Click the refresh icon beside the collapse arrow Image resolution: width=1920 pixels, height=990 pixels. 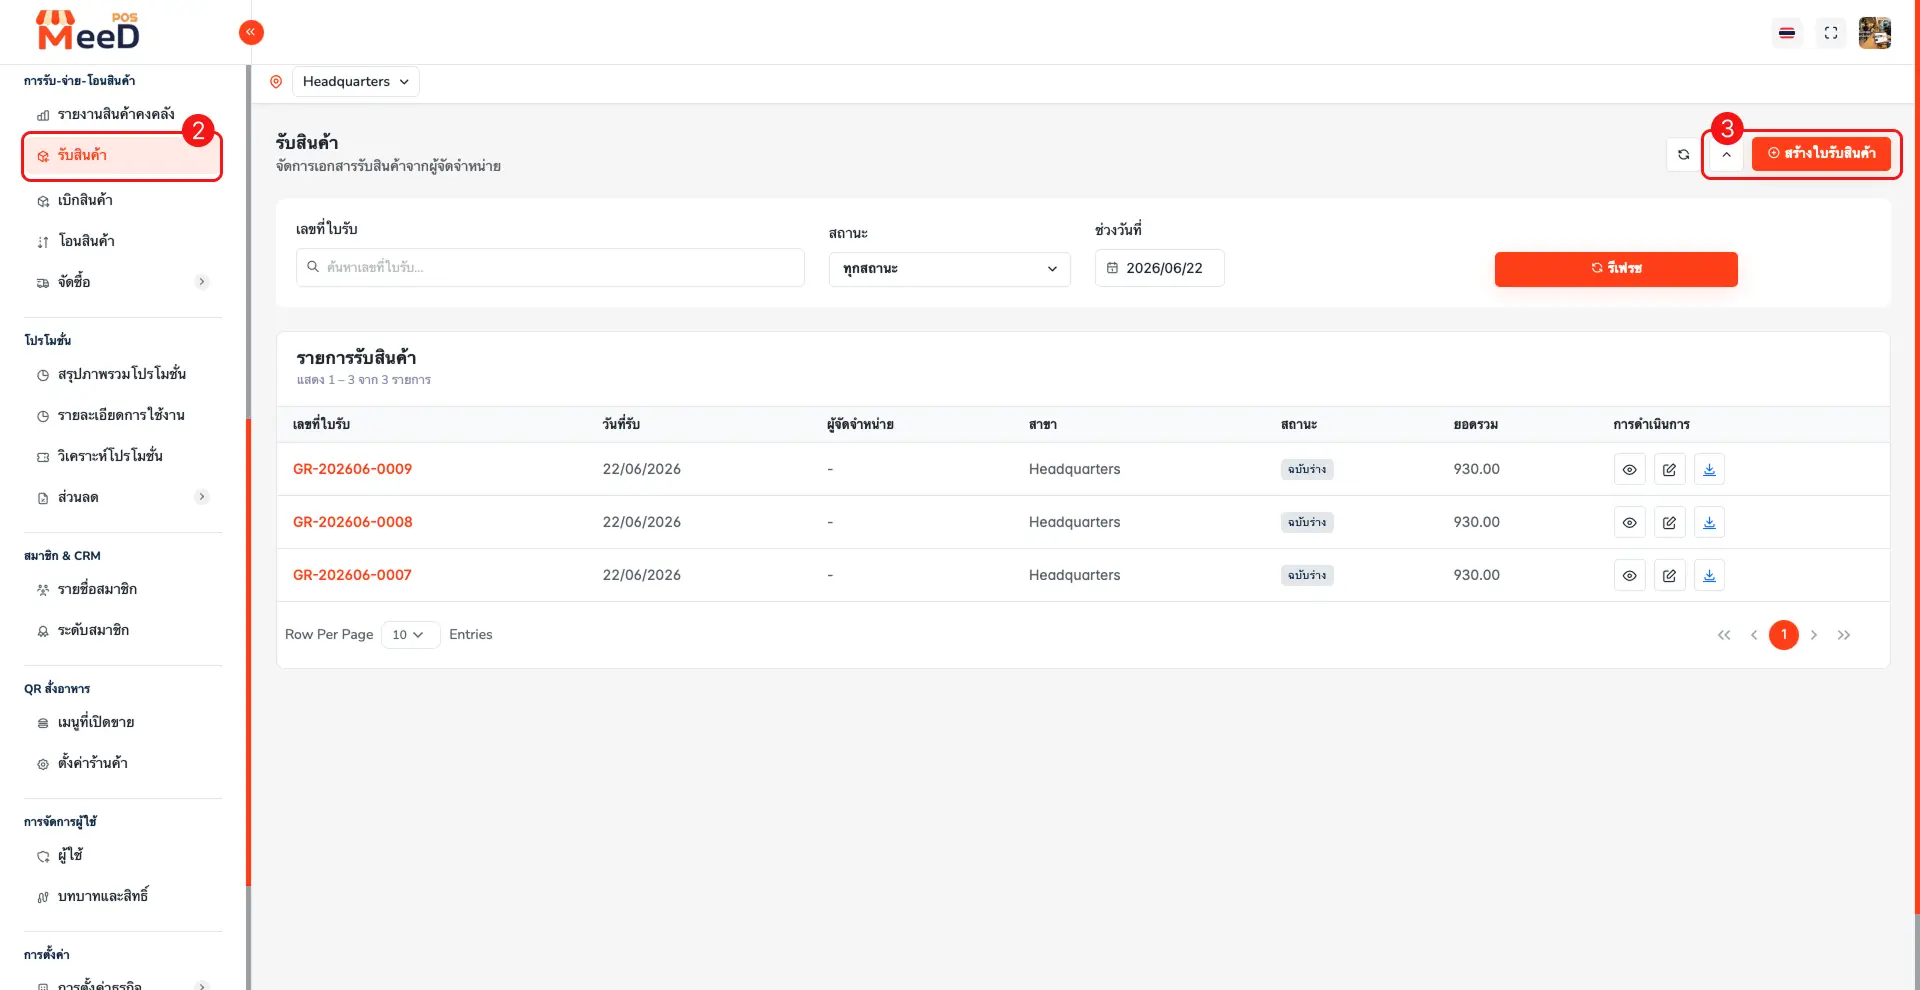(x=1684, y=154)
